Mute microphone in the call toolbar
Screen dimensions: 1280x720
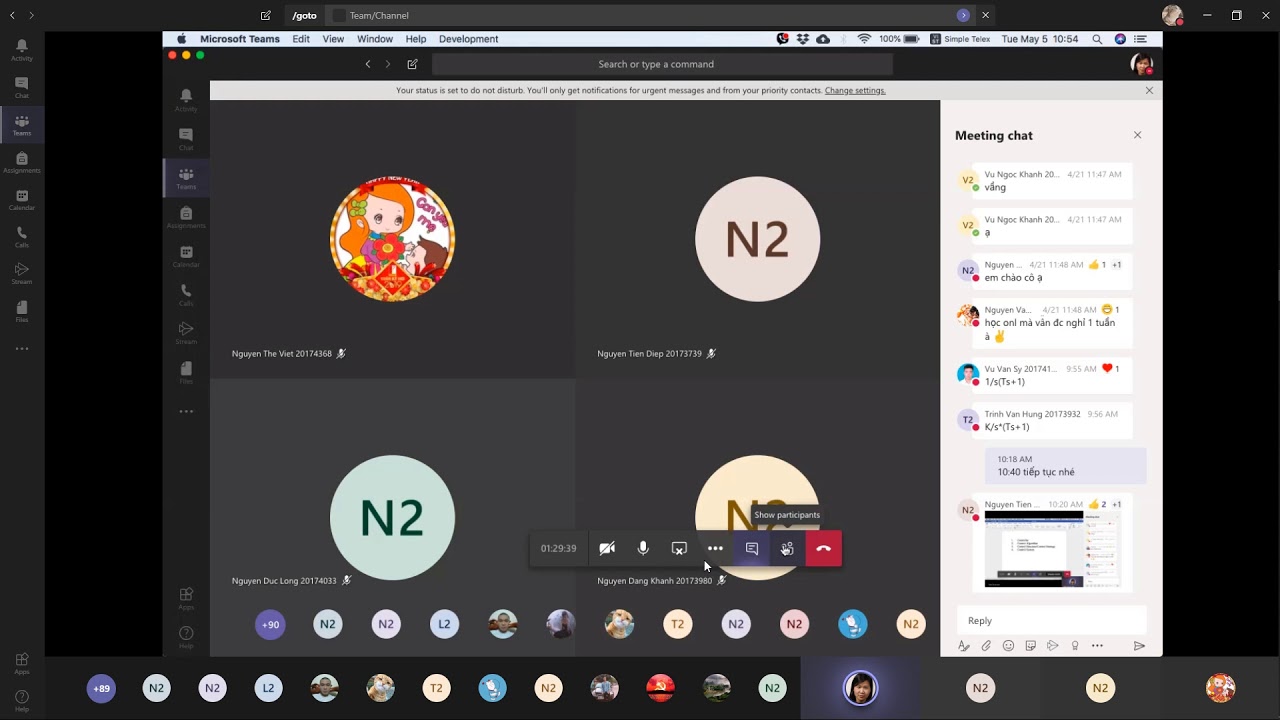(x=643, y=548)
